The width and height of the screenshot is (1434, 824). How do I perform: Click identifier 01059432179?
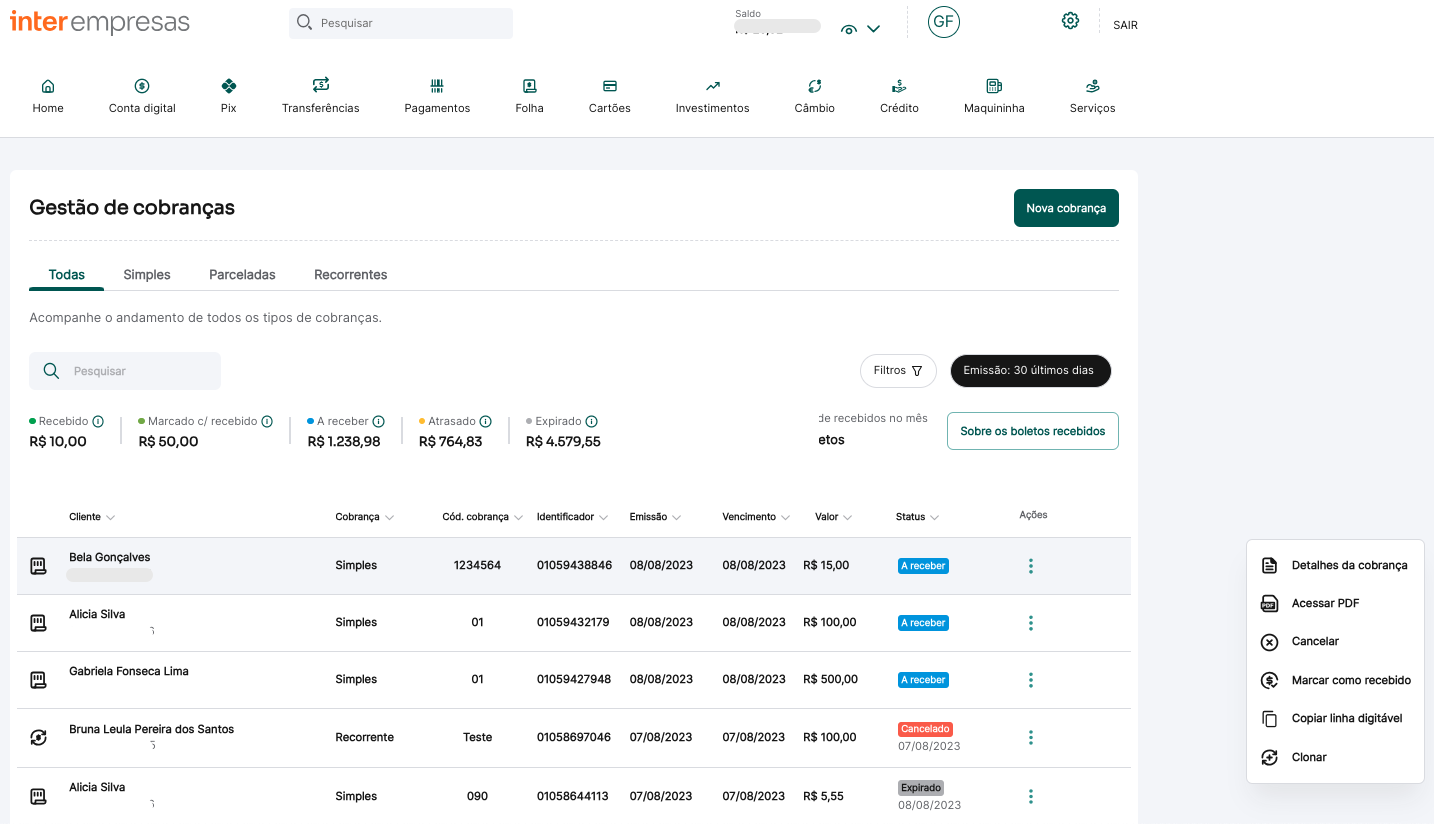[574, 622]
